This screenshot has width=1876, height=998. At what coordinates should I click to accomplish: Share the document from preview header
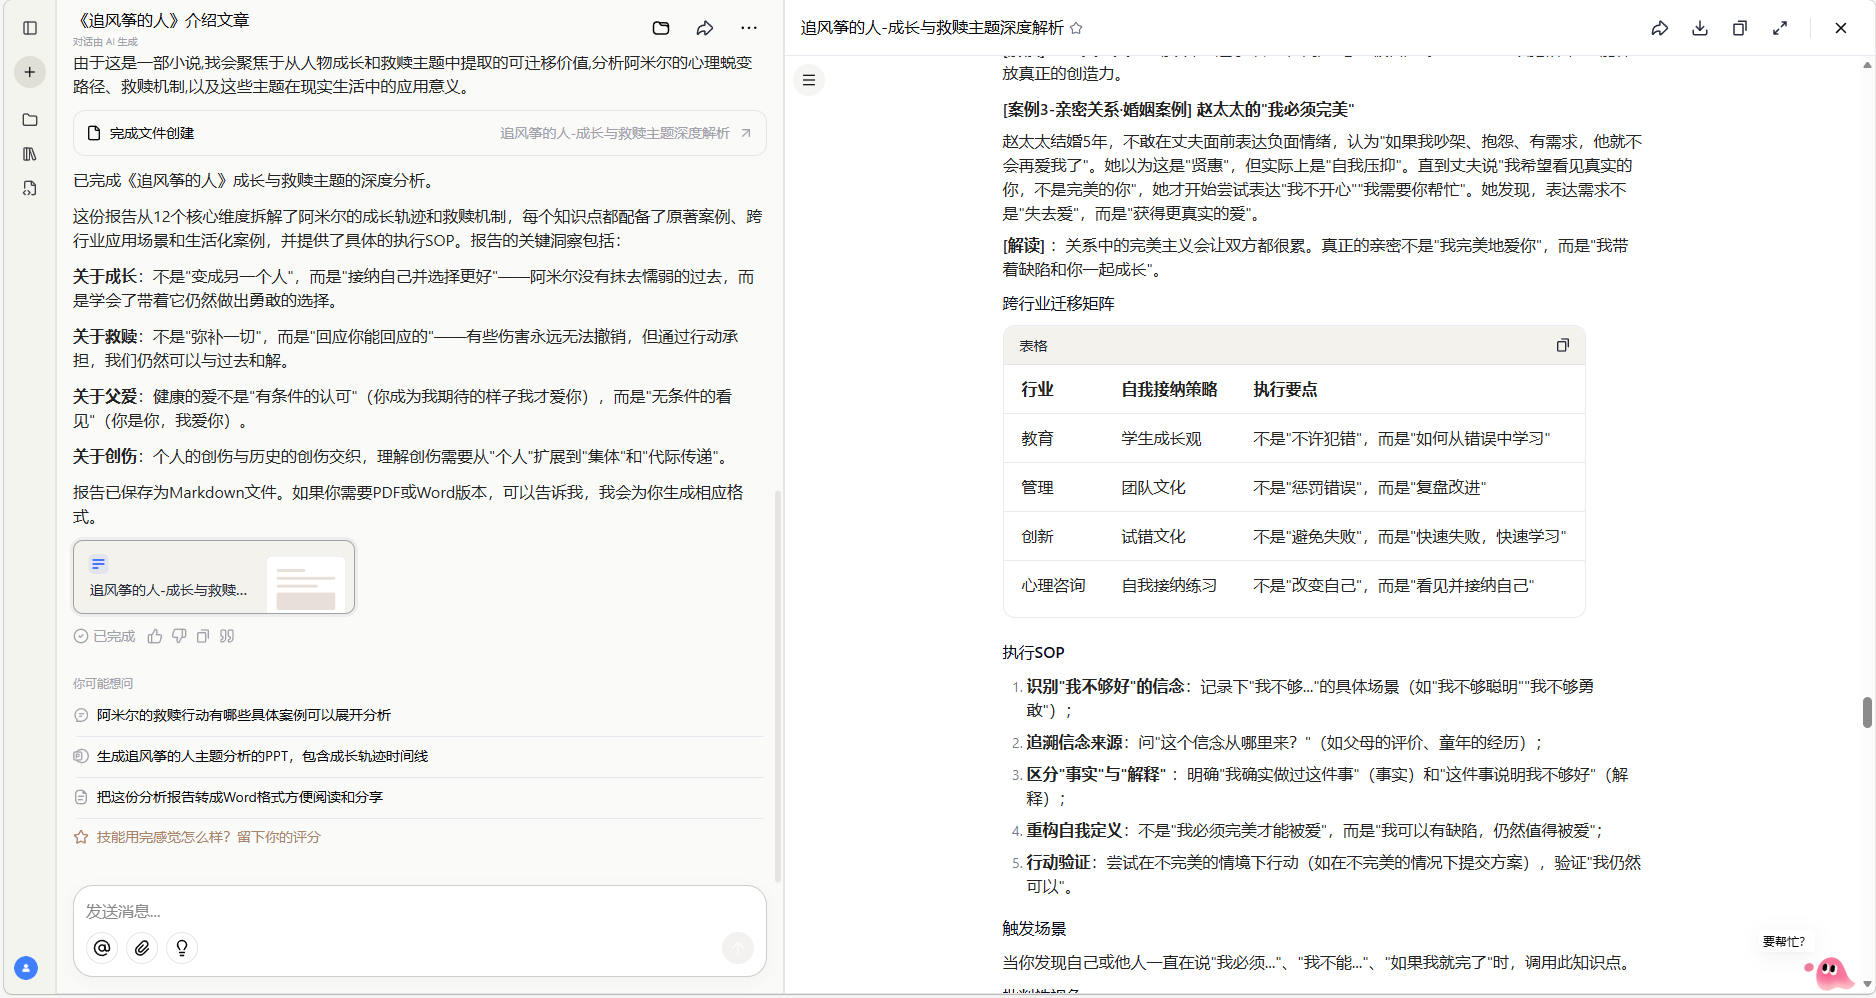1660,28
